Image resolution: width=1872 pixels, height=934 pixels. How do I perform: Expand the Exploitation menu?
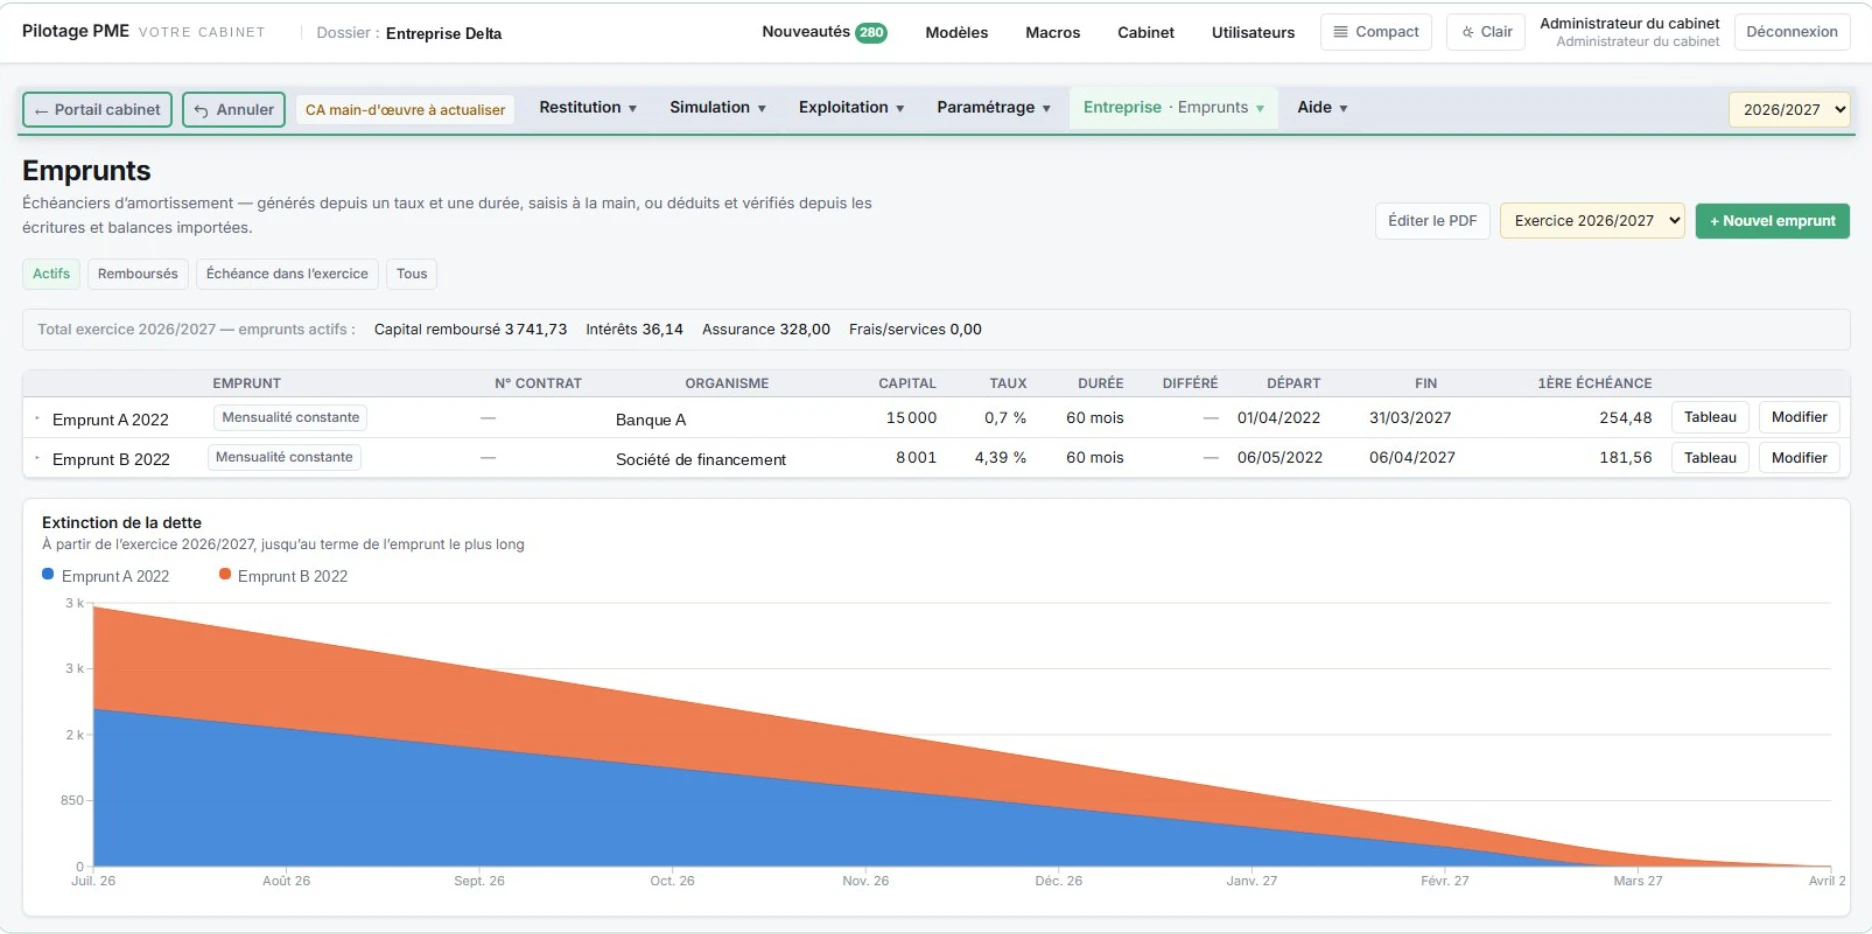pyautogui.click(x=851, y=108)
